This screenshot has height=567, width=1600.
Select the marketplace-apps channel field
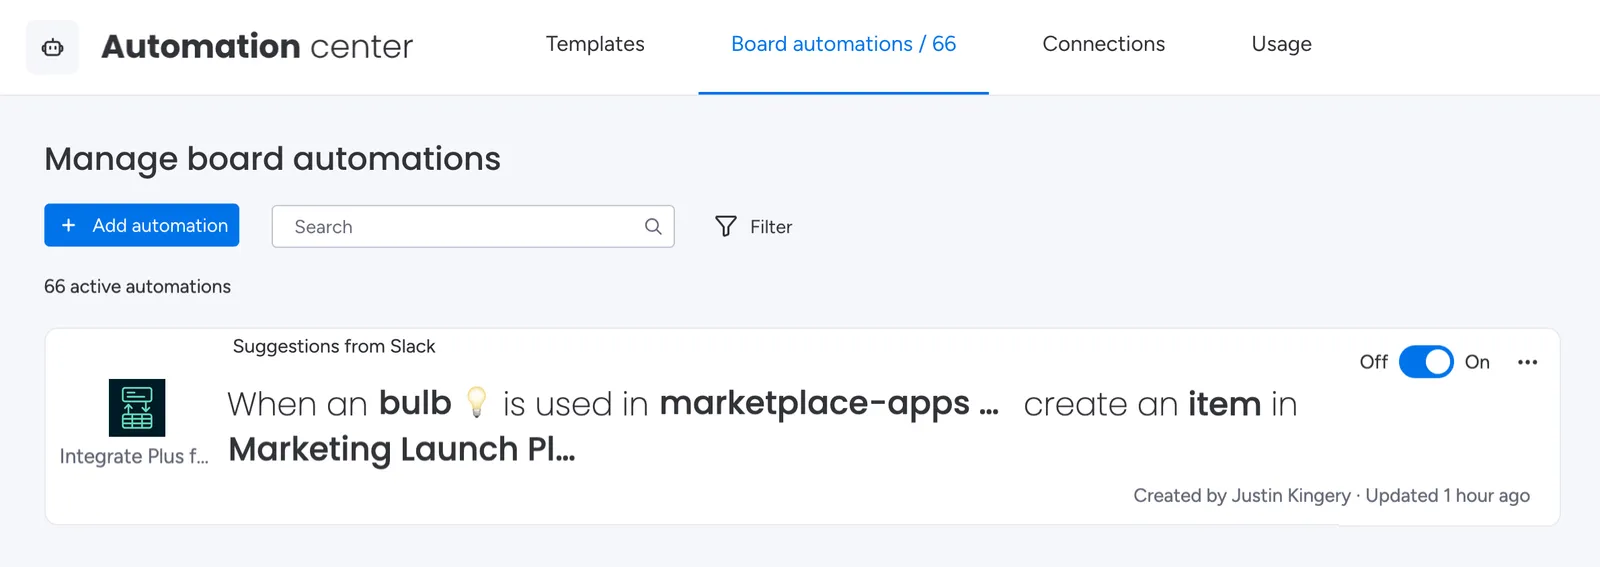(x=829, y=403)
